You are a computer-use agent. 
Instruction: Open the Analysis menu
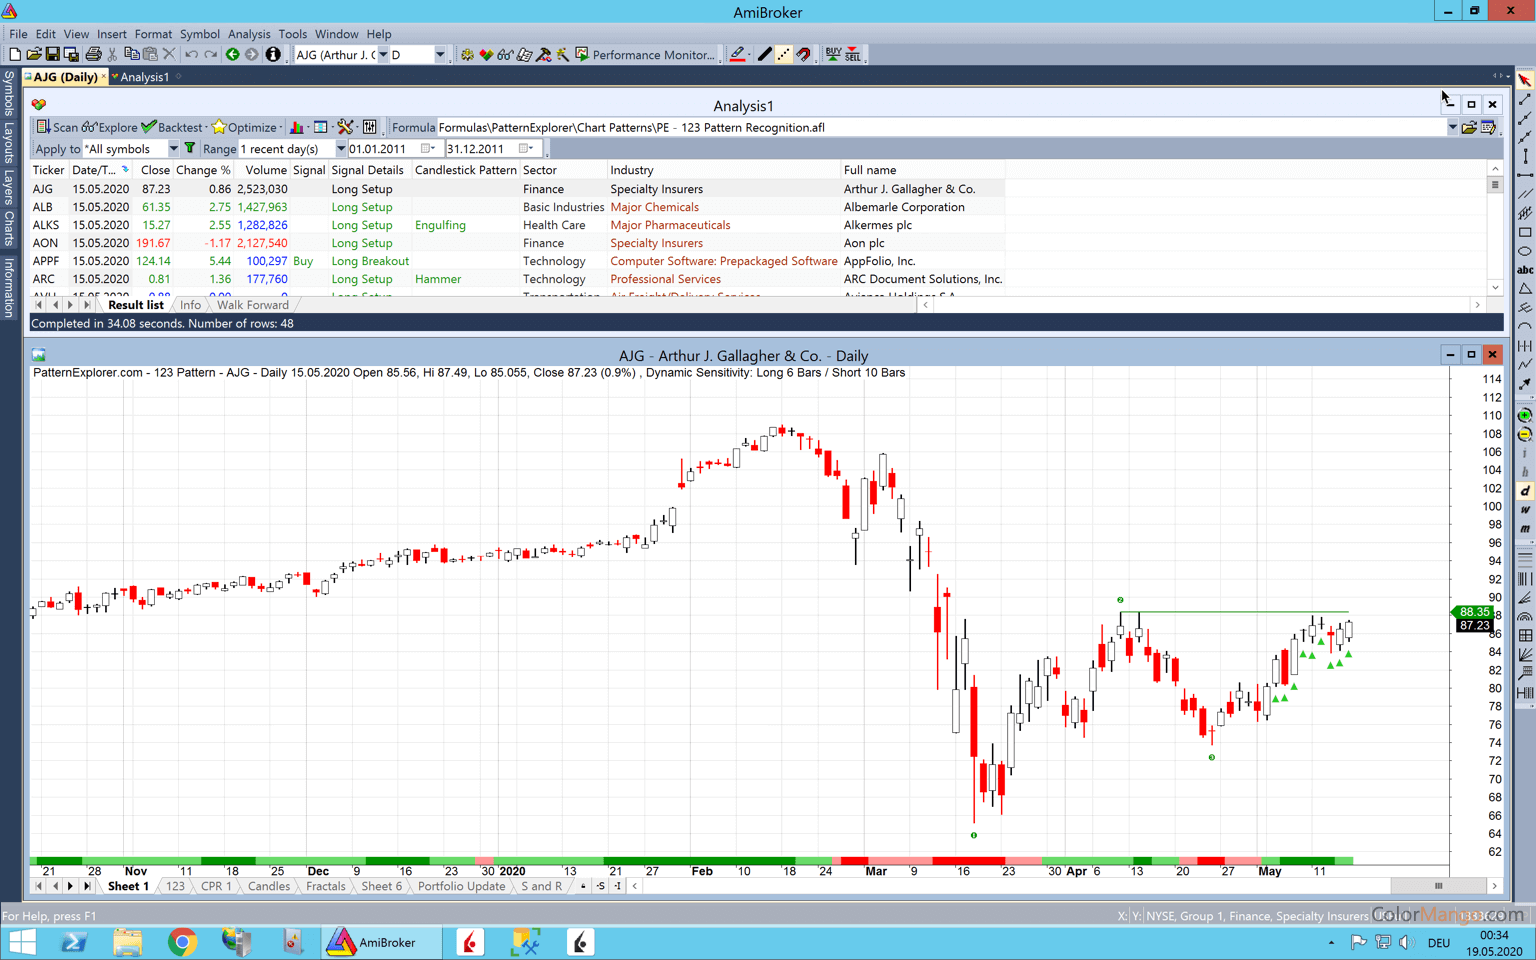248,34
